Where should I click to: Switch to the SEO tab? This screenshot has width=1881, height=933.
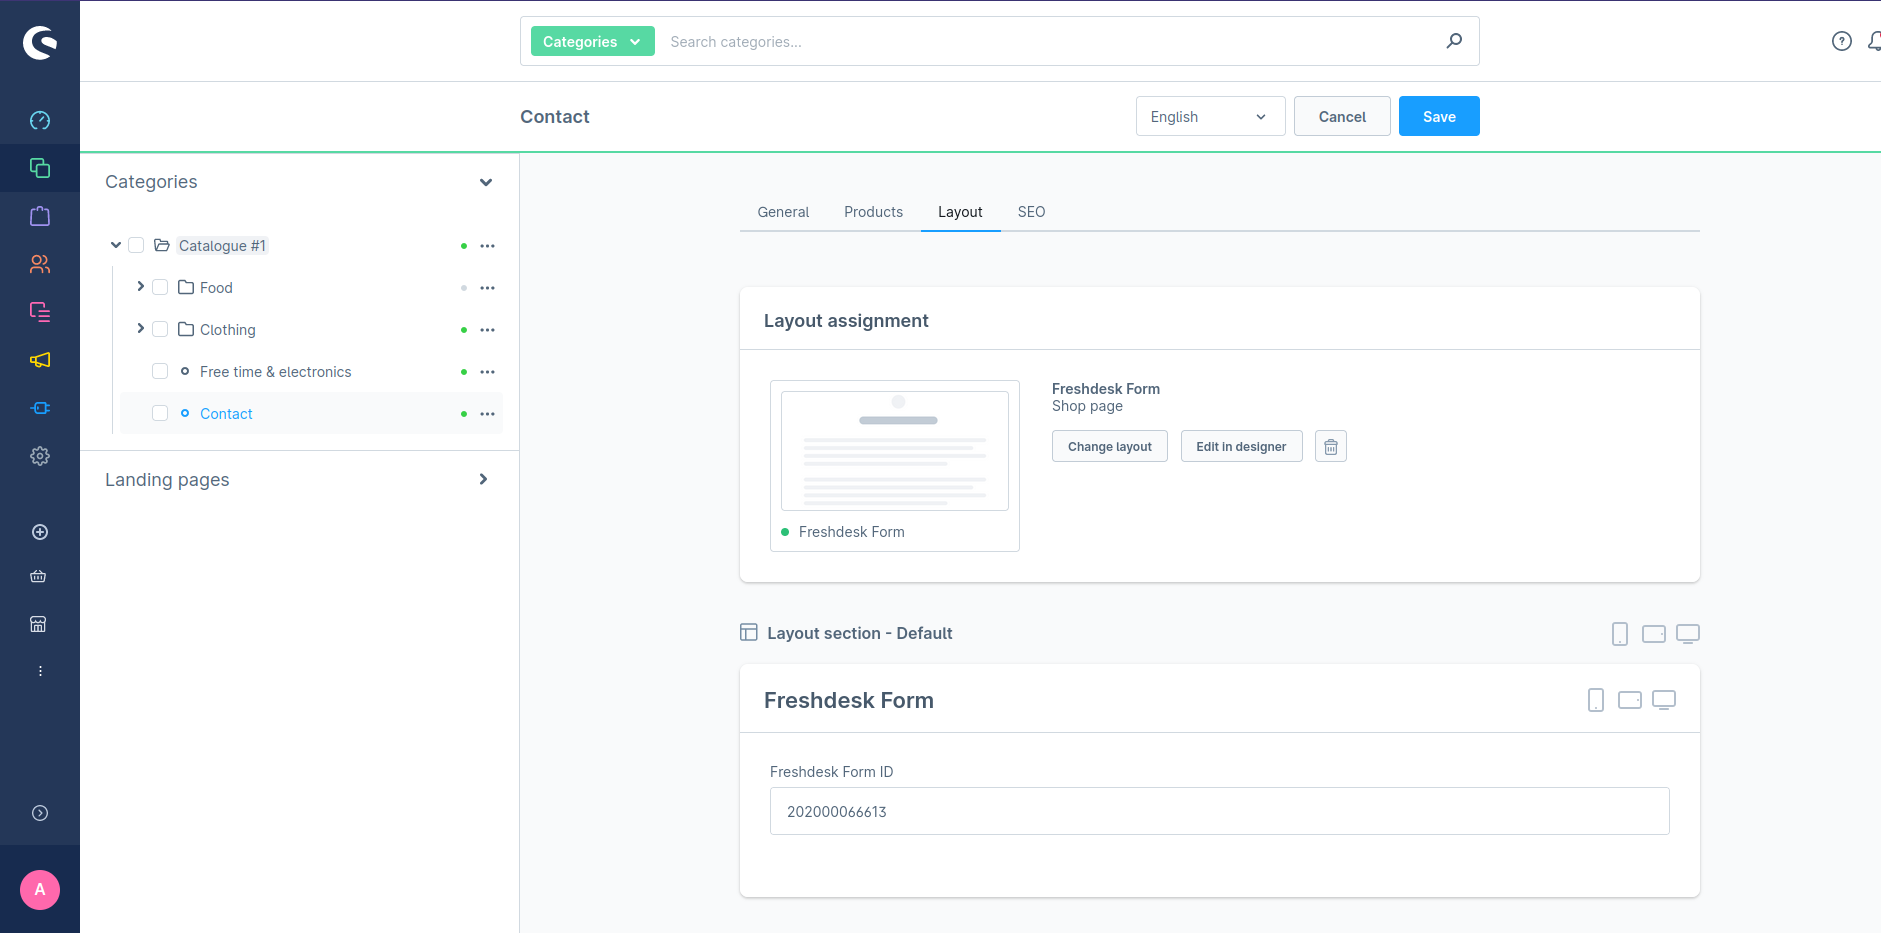click(1031, 212)
